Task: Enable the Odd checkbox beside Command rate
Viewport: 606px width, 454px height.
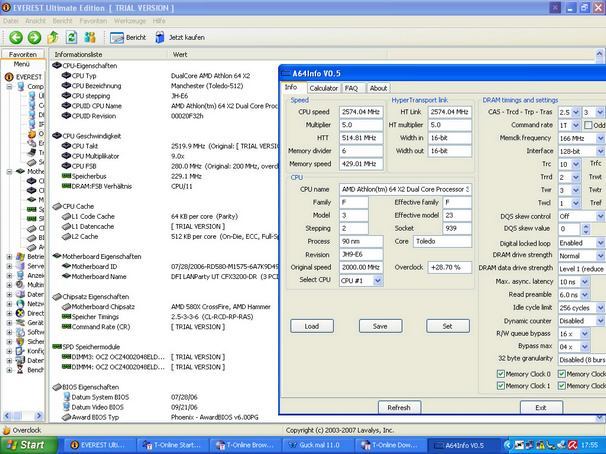Action: click(587, 125)
